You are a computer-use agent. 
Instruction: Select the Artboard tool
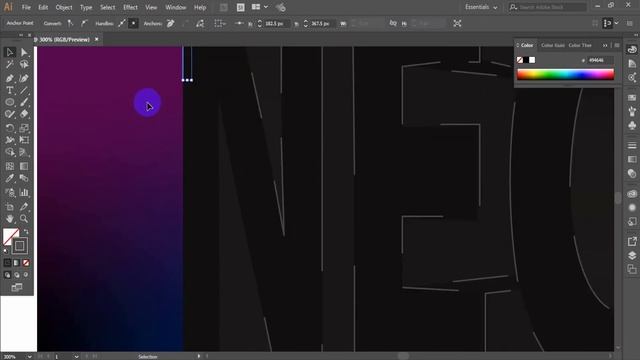pos(10,207)
